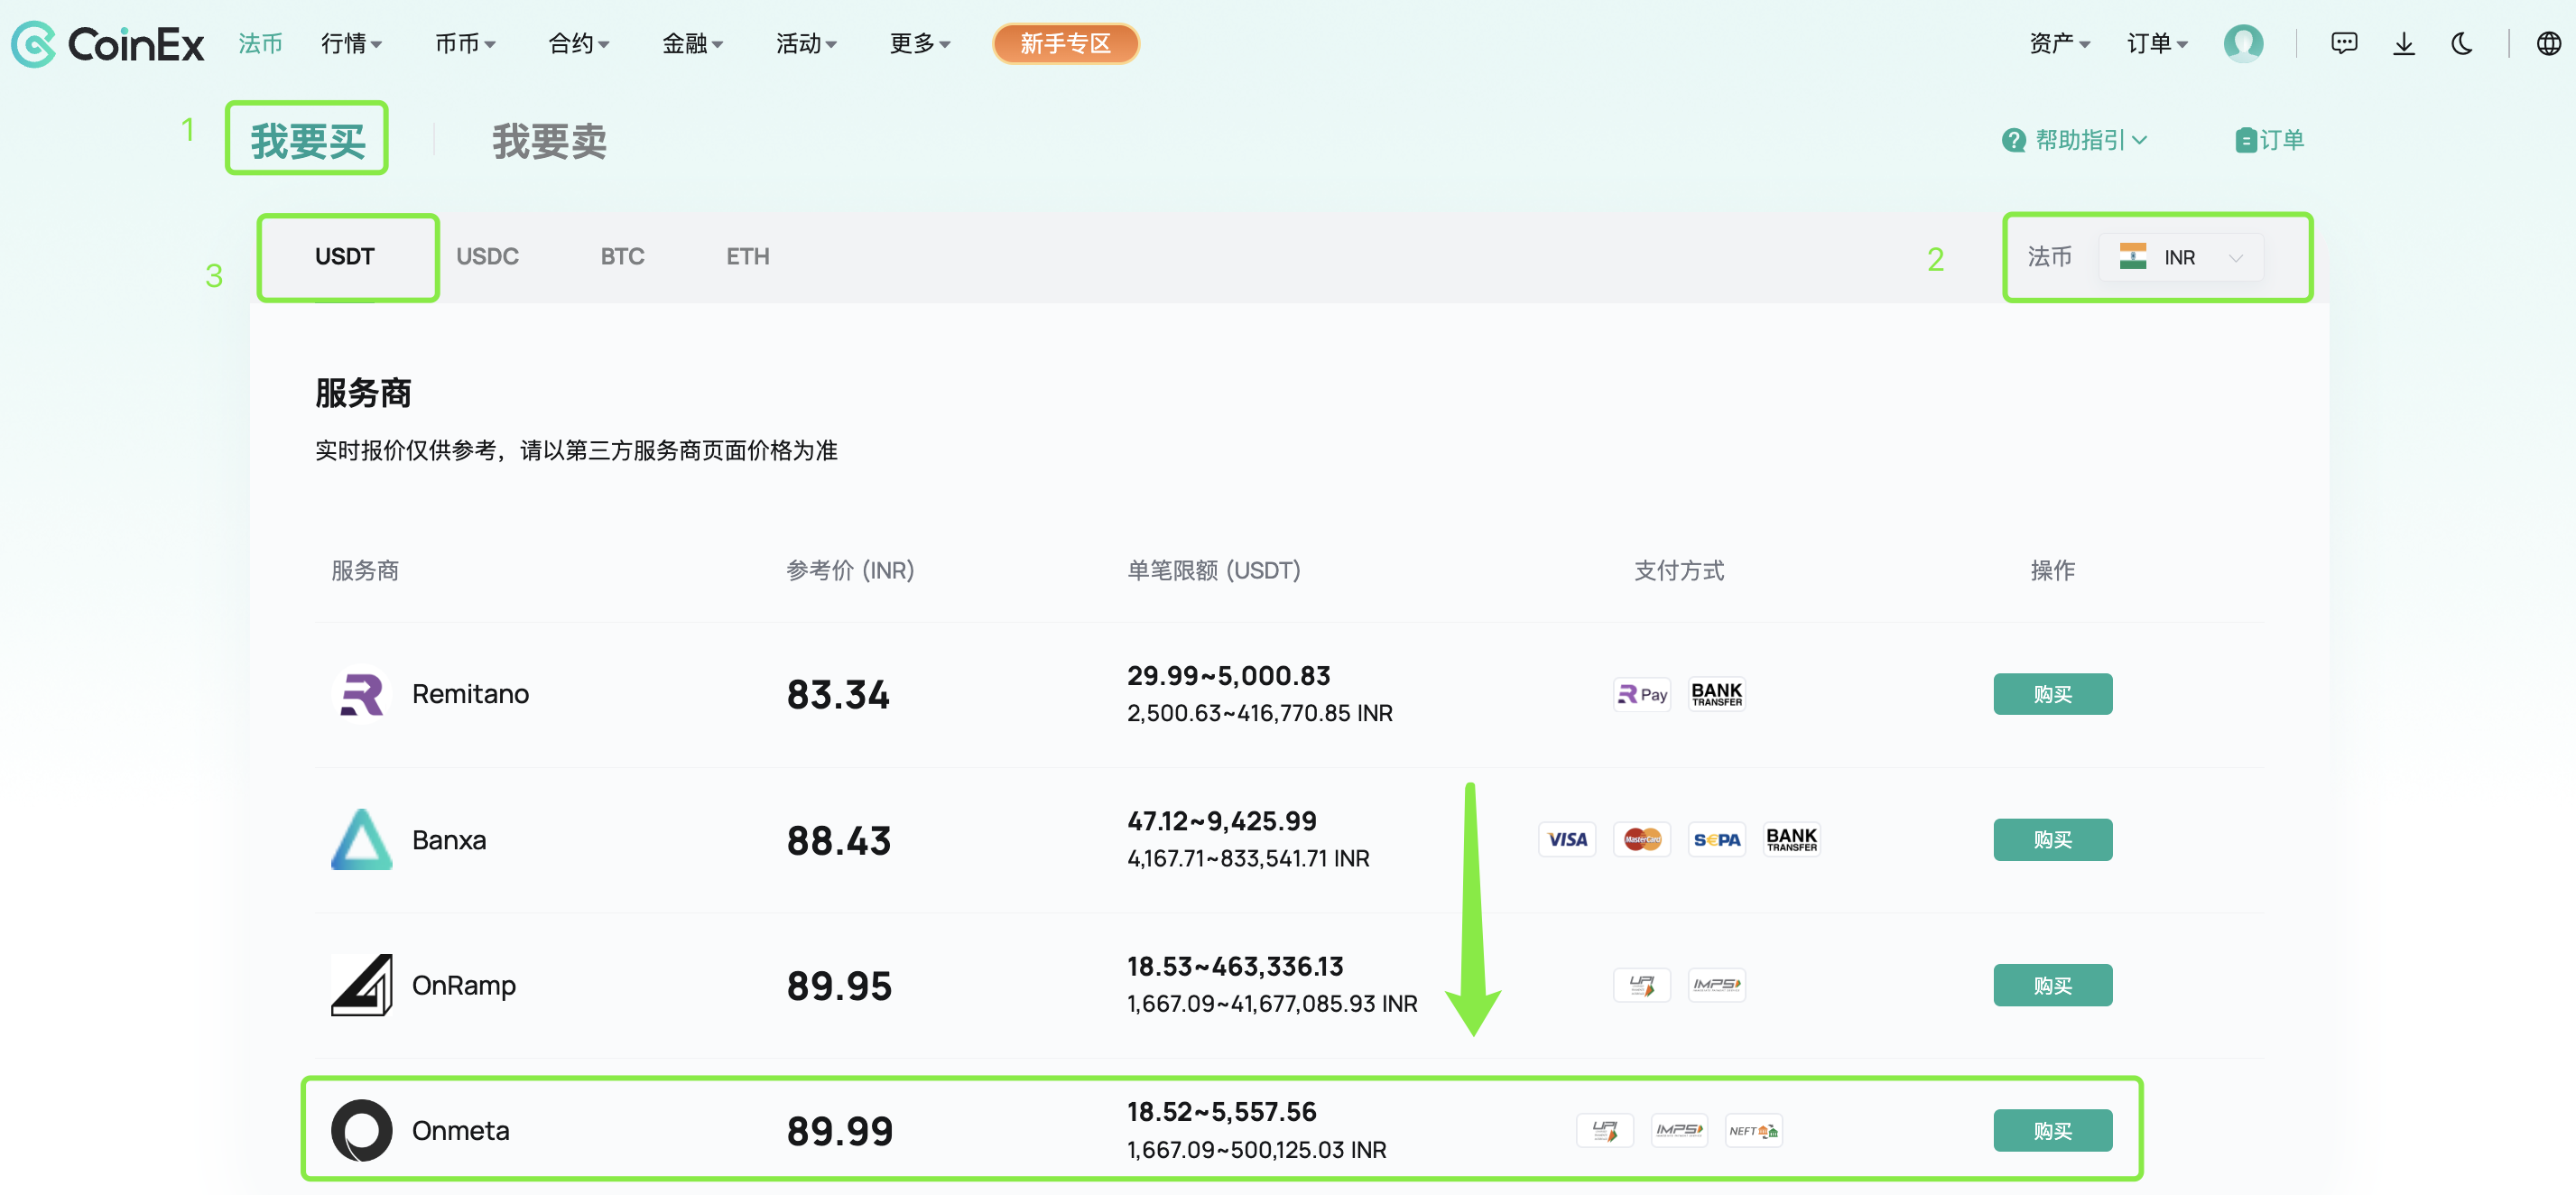This screenshot has width=2576, height=1195.
Task: Open the INR fiat currency dropdown
Action: click(2181, 257)
